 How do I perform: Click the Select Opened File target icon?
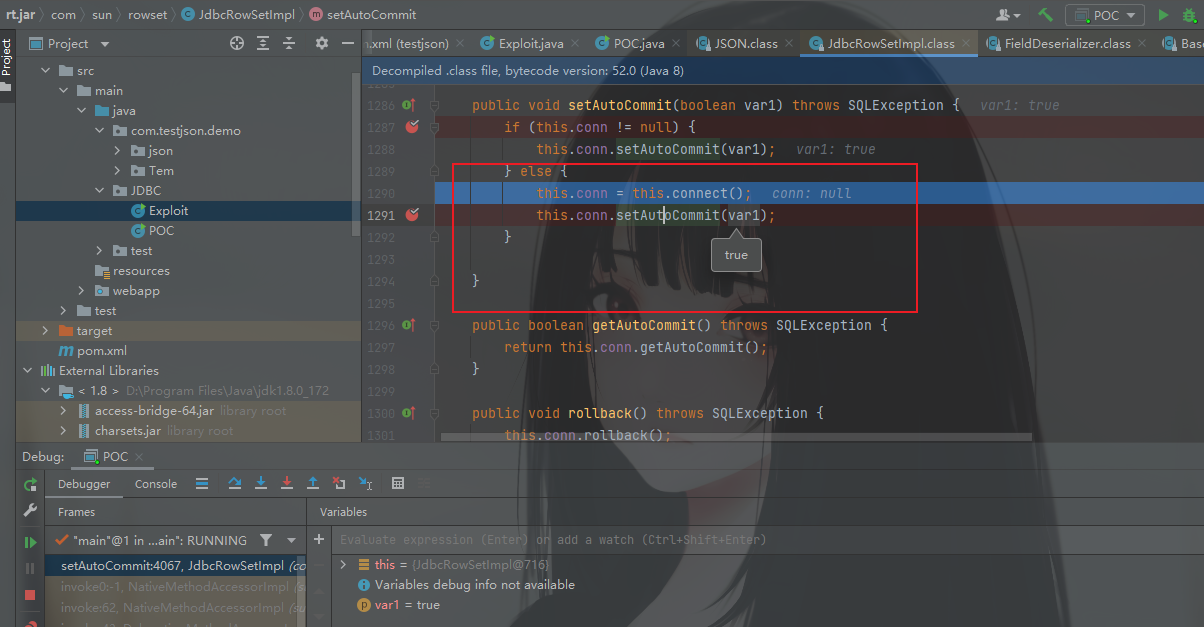237,44
